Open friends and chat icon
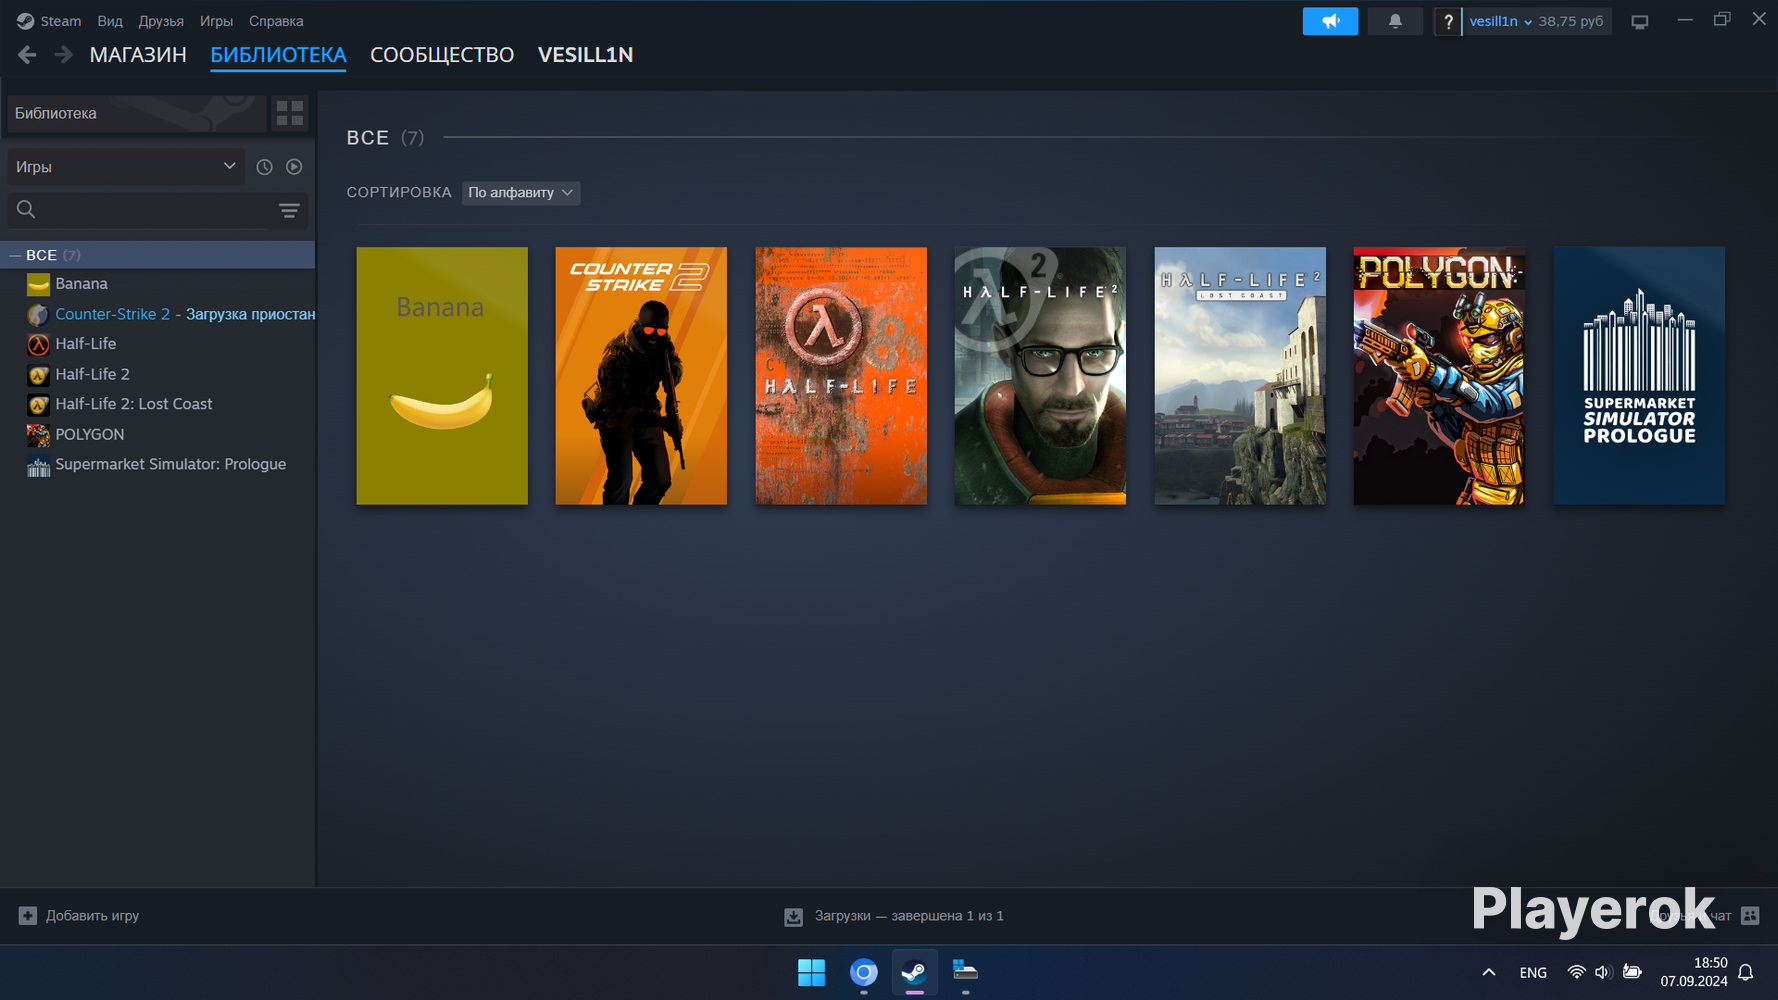Viewport: 1778px width, 1000px height. coord(1750,915)
